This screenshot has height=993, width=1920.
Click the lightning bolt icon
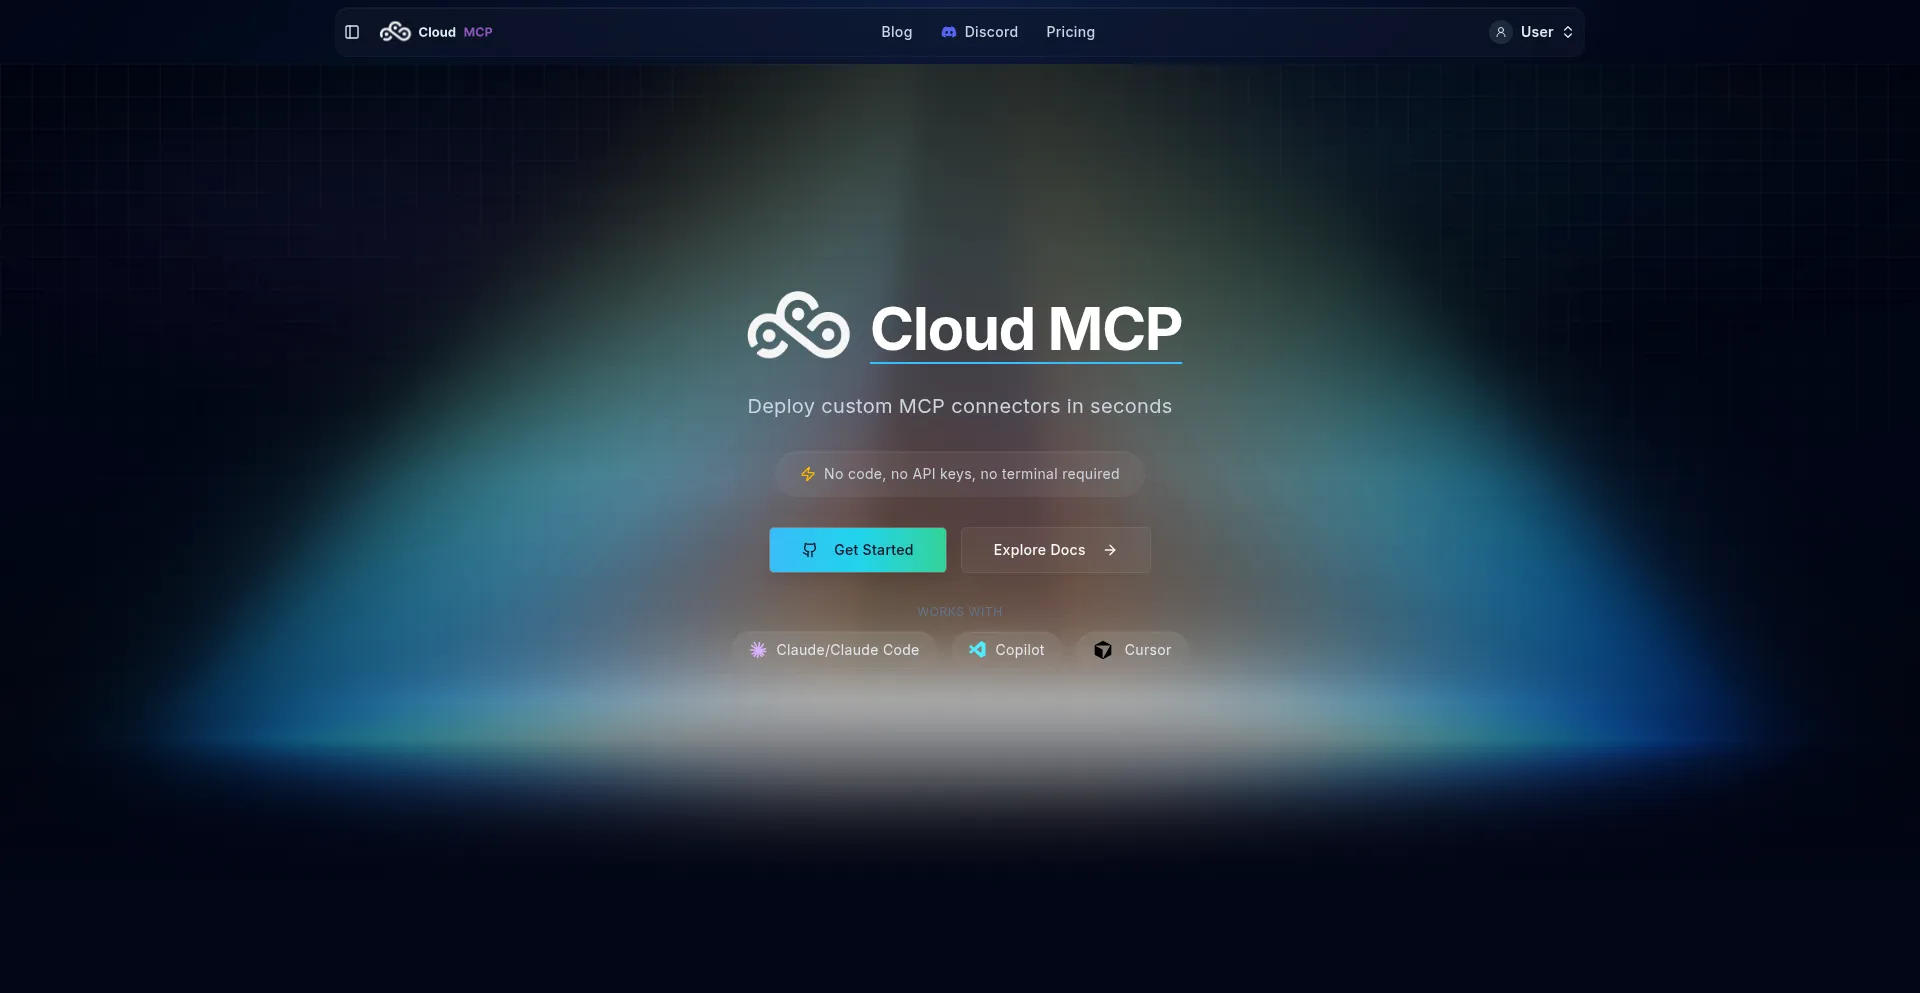tap(808, 474)
